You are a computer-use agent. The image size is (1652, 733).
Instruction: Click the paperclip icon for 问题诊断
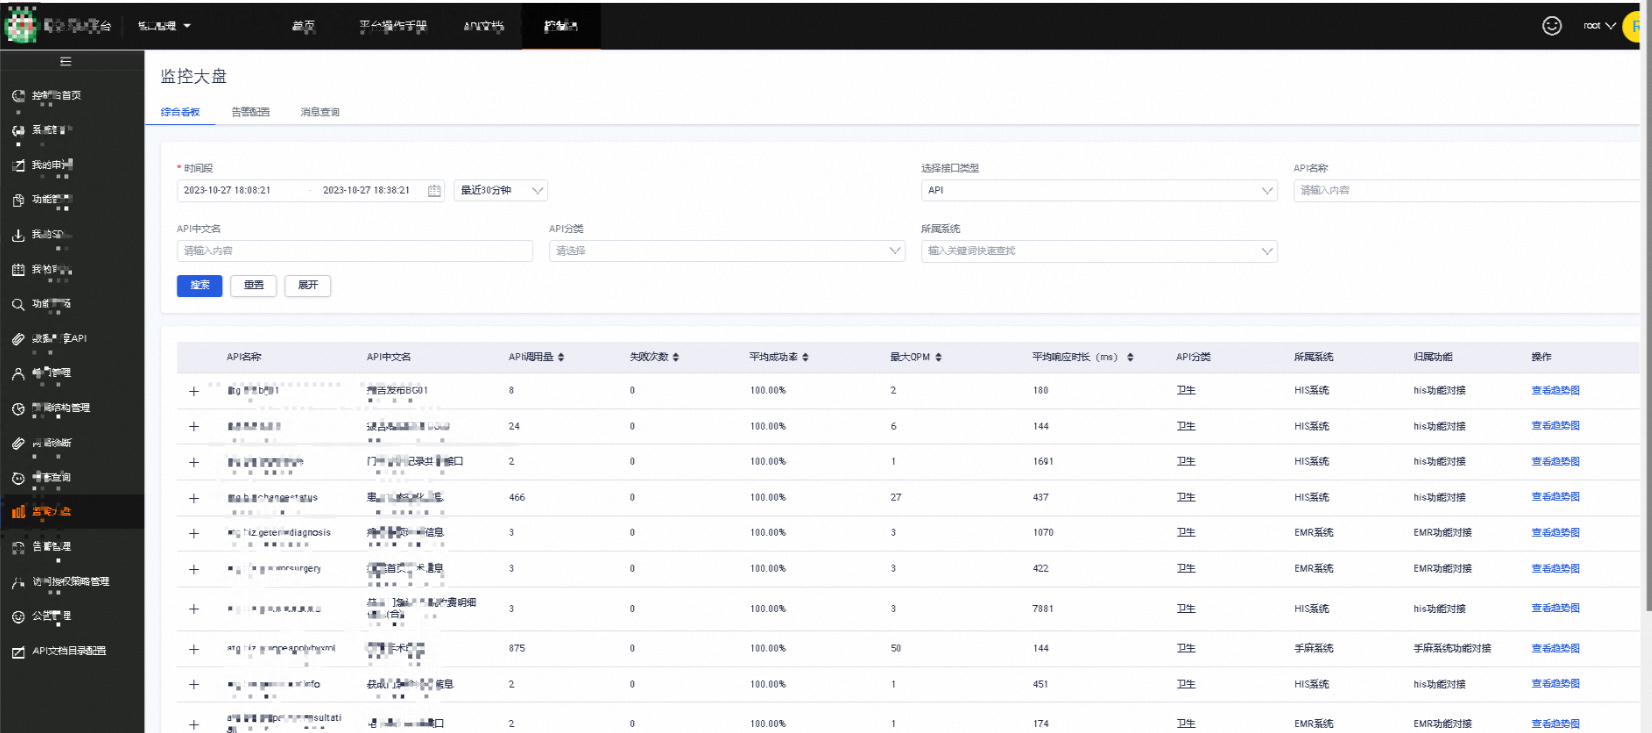click(x=18, y=443)
